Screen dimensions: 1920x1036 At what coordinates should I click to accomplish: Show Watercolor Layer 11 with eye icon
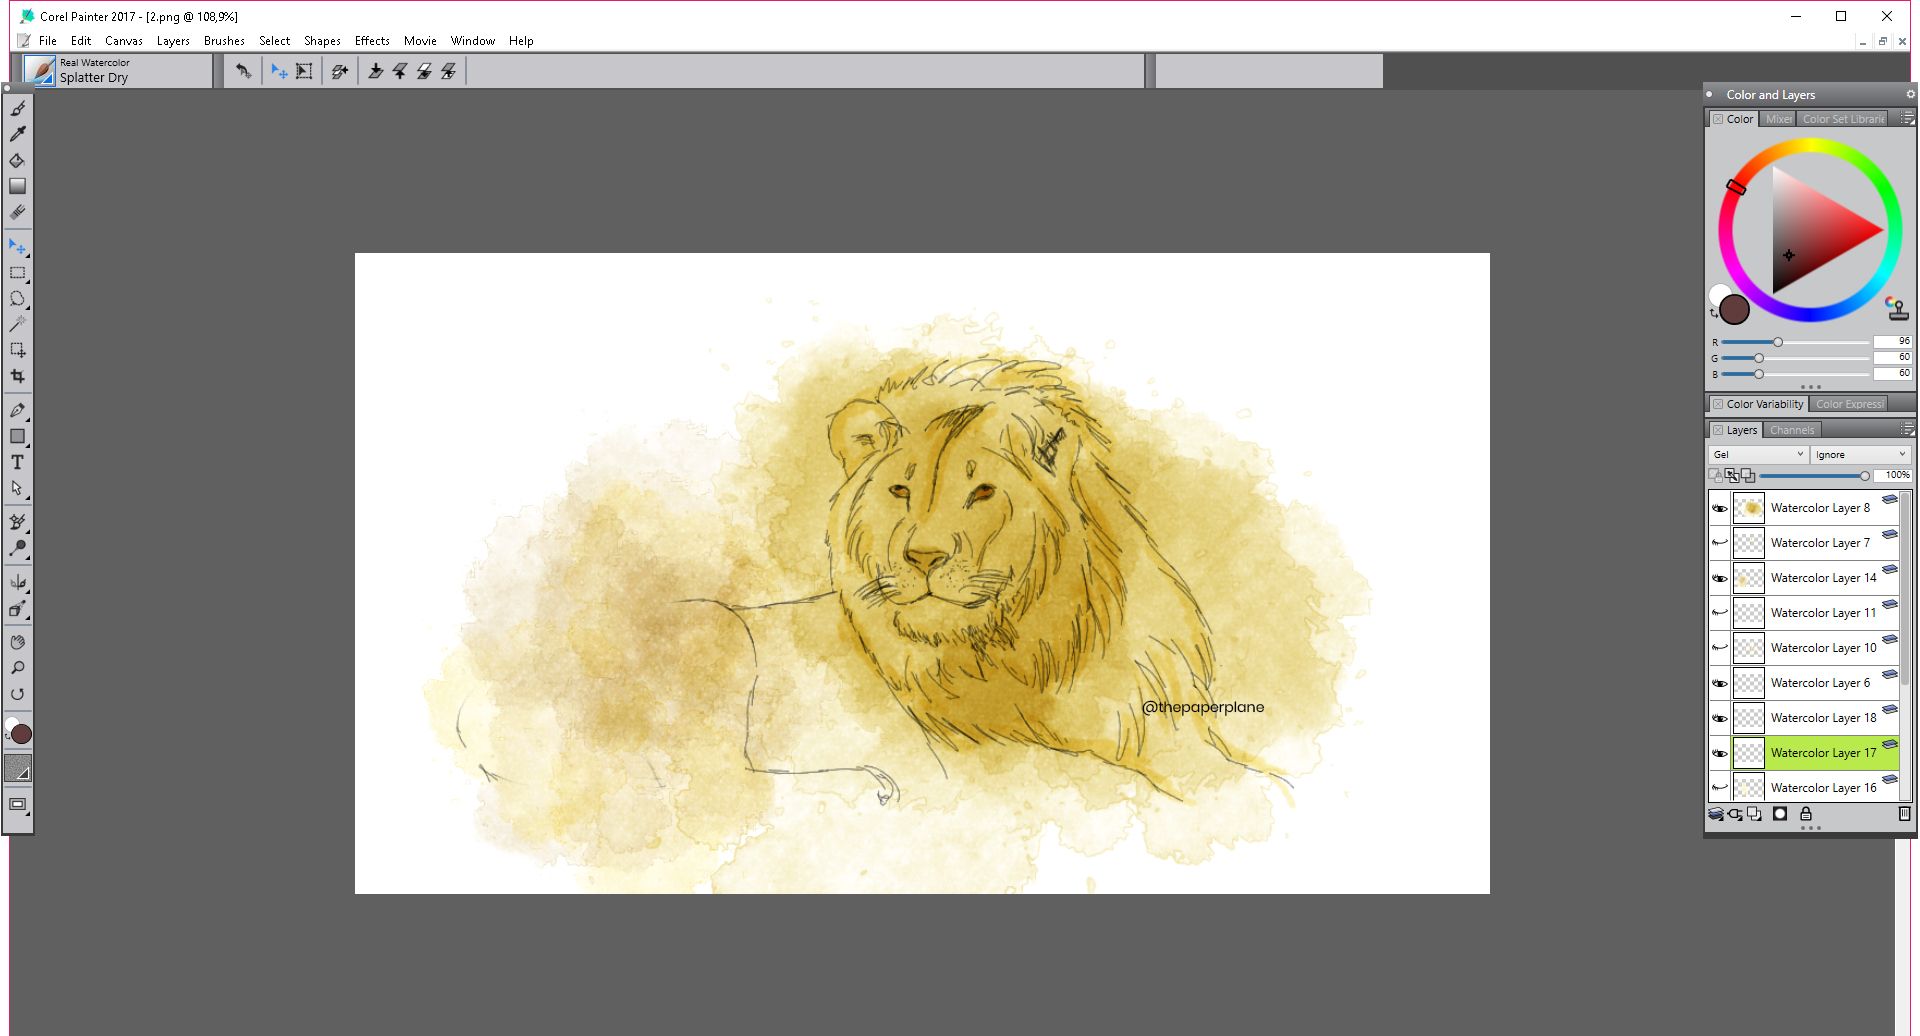1719,613
